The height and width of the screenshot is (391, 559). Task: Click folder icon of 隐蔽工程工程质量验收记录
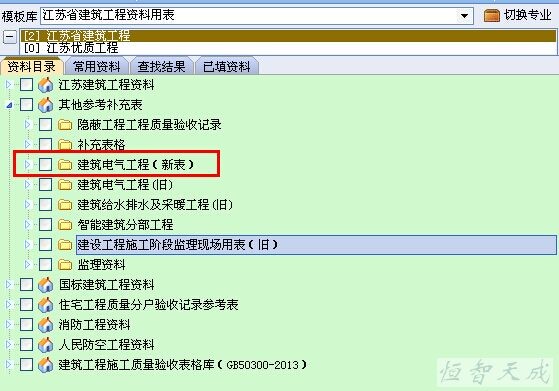tap(65, 125)
